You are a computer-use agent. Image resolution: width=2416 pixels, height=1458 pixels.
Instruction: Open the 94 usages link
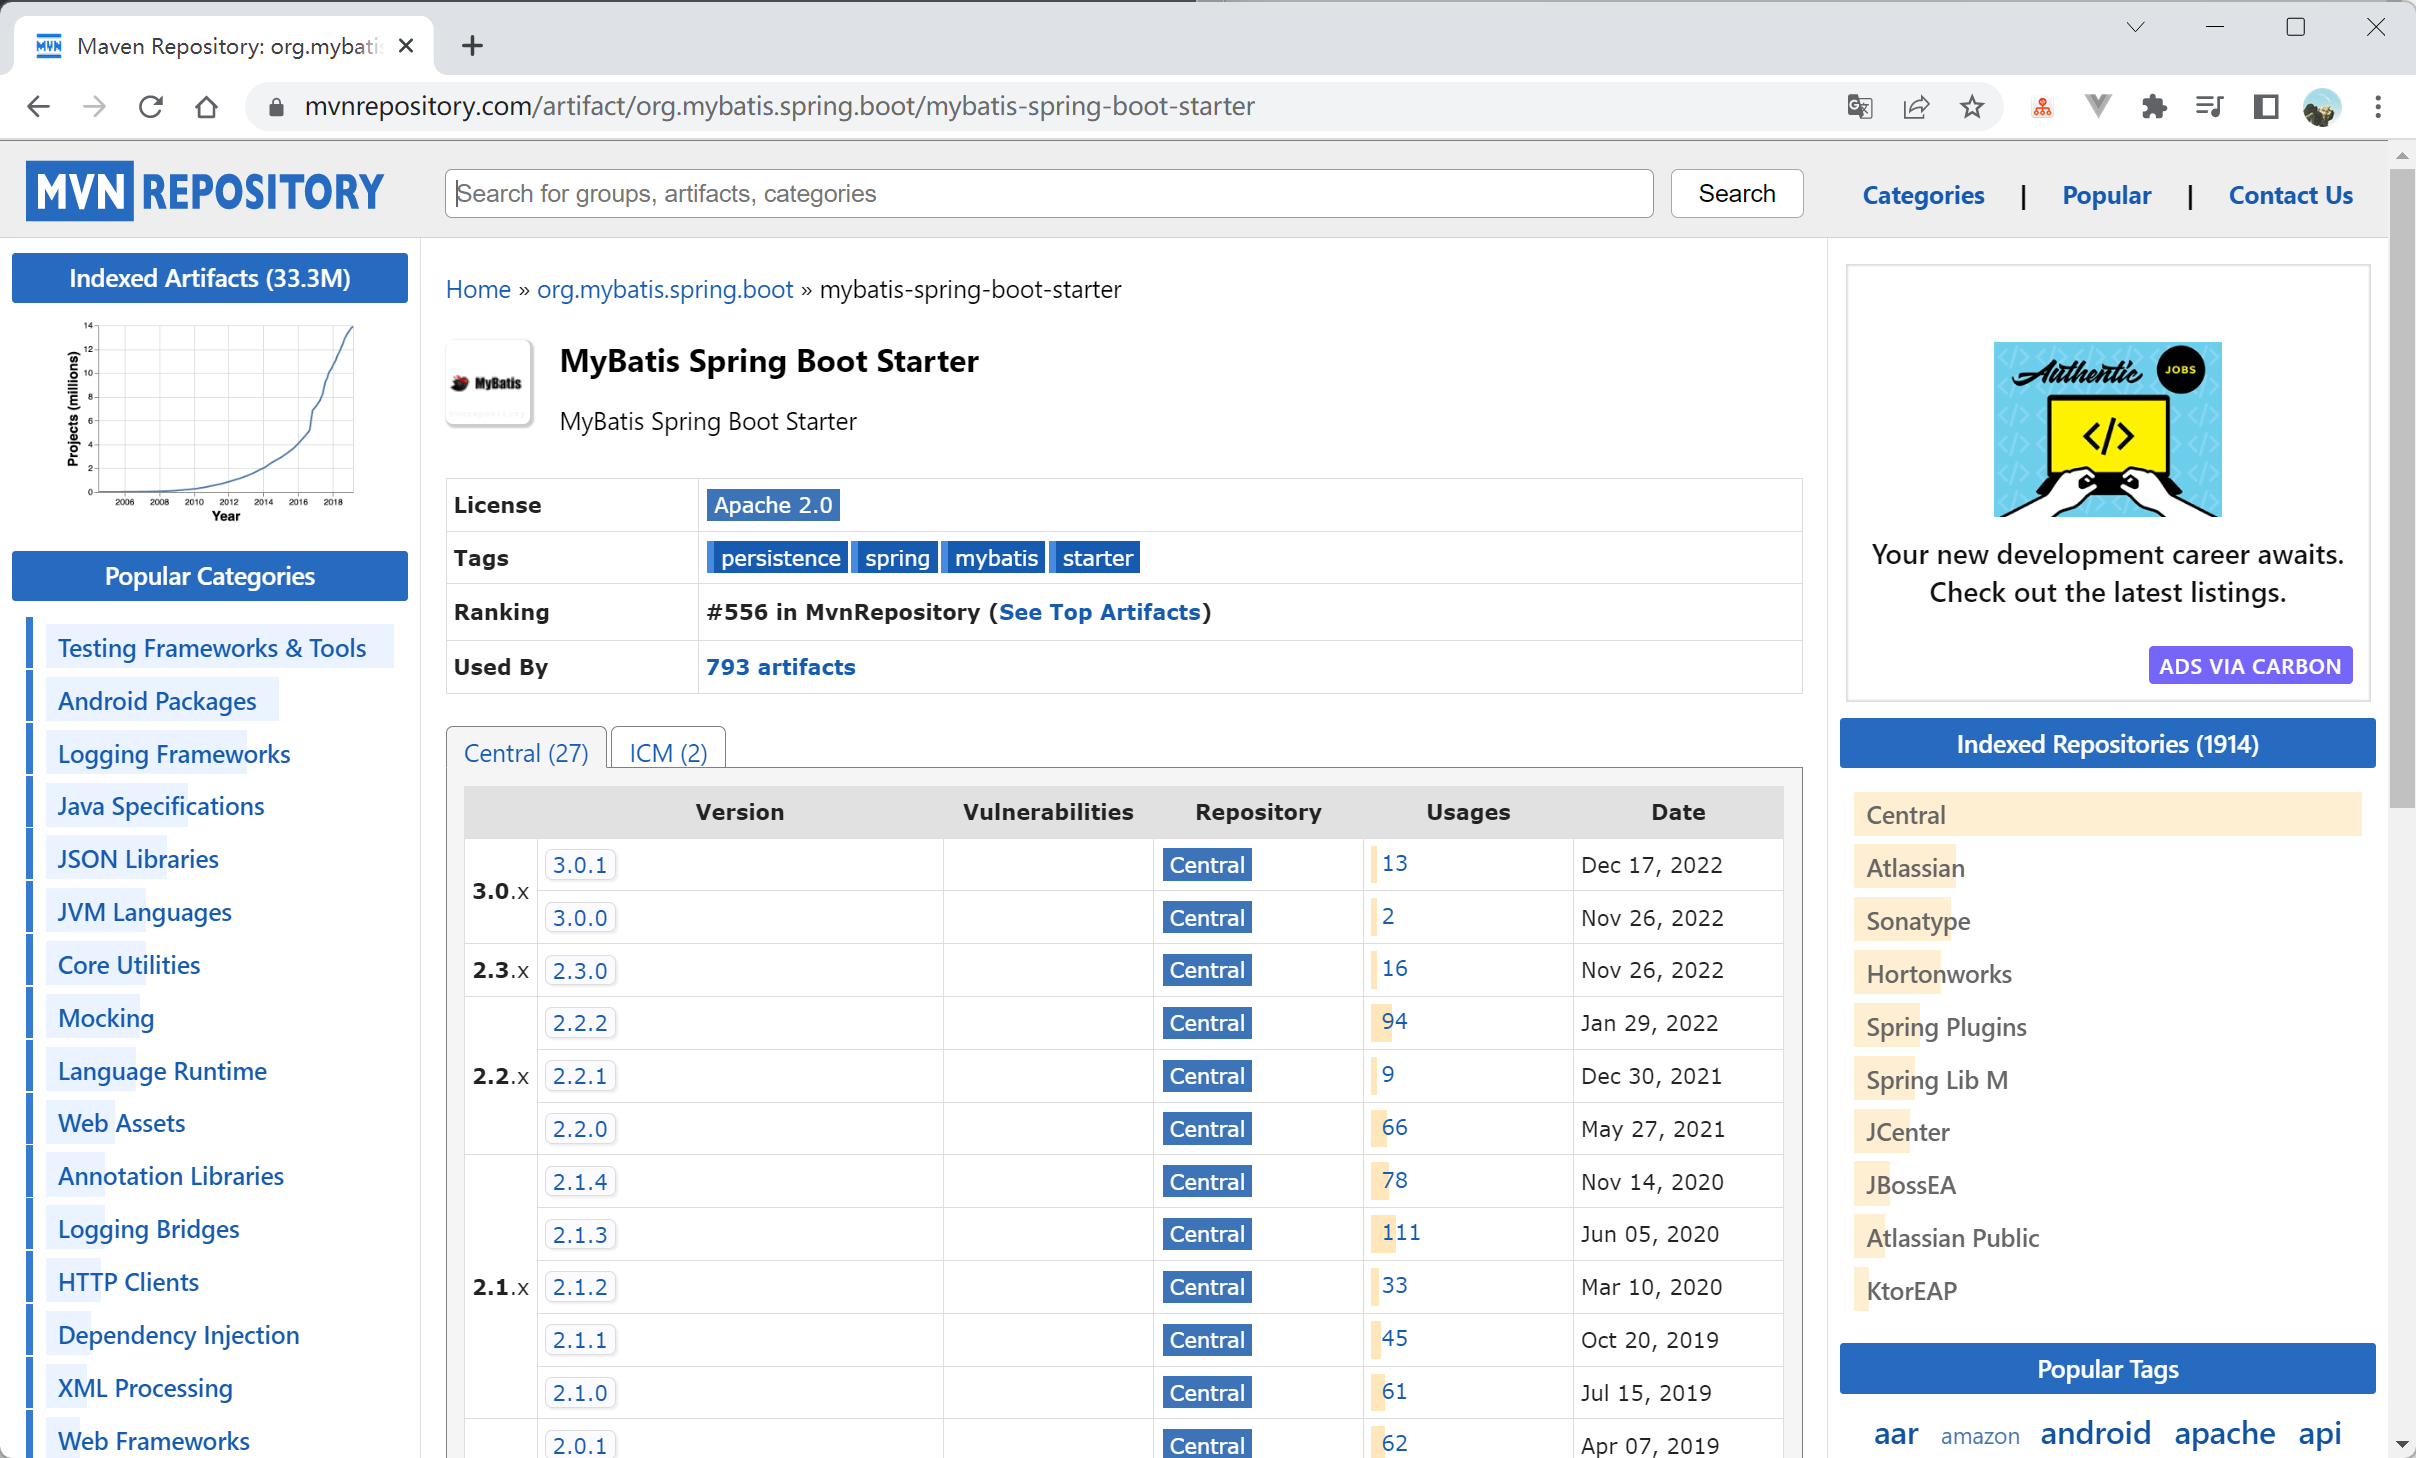point(1394,1021)
